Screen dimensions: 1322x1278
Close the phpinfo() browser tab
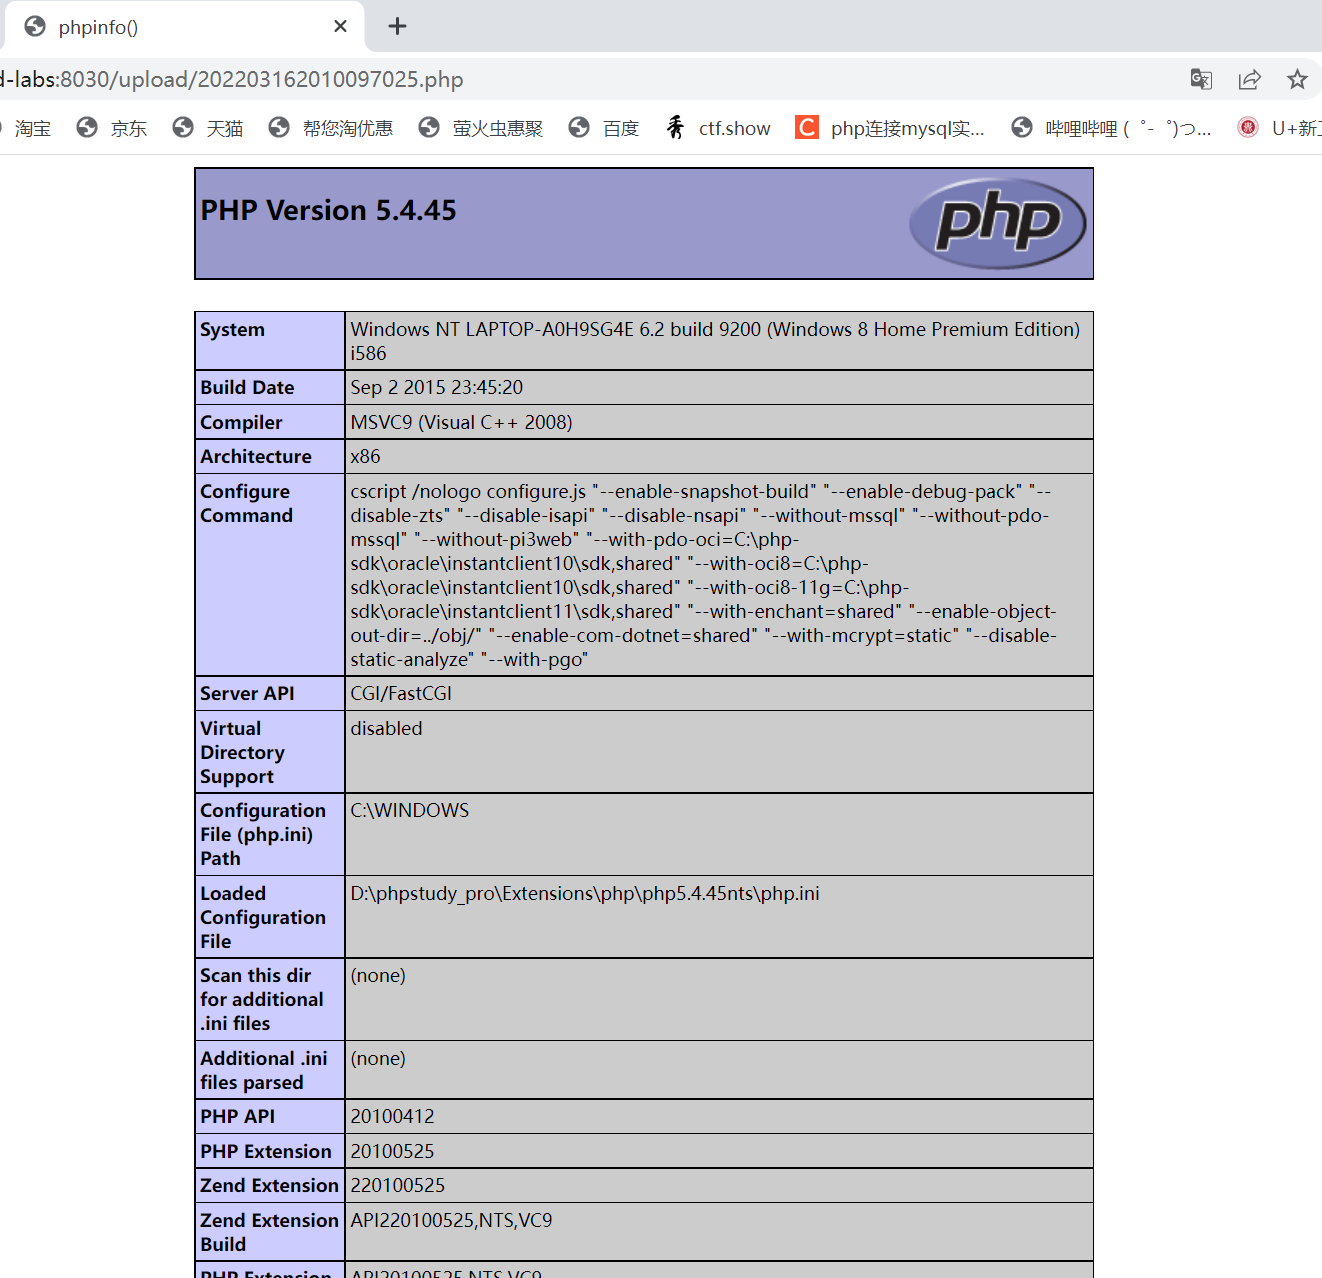point(341,26)
